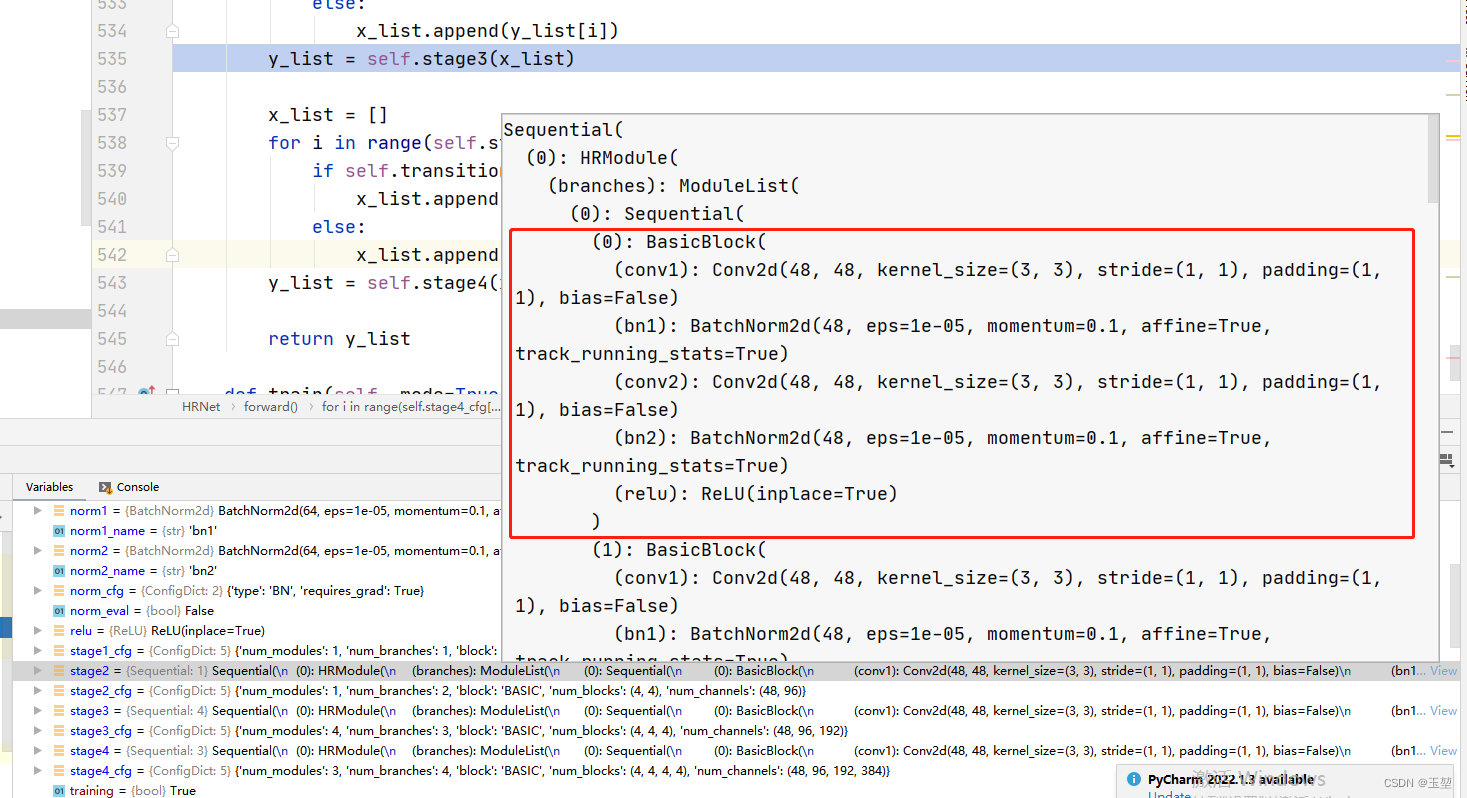The image size is (1467, 798).
Task: Click the Console tab icon
Action: click(105, 487)
